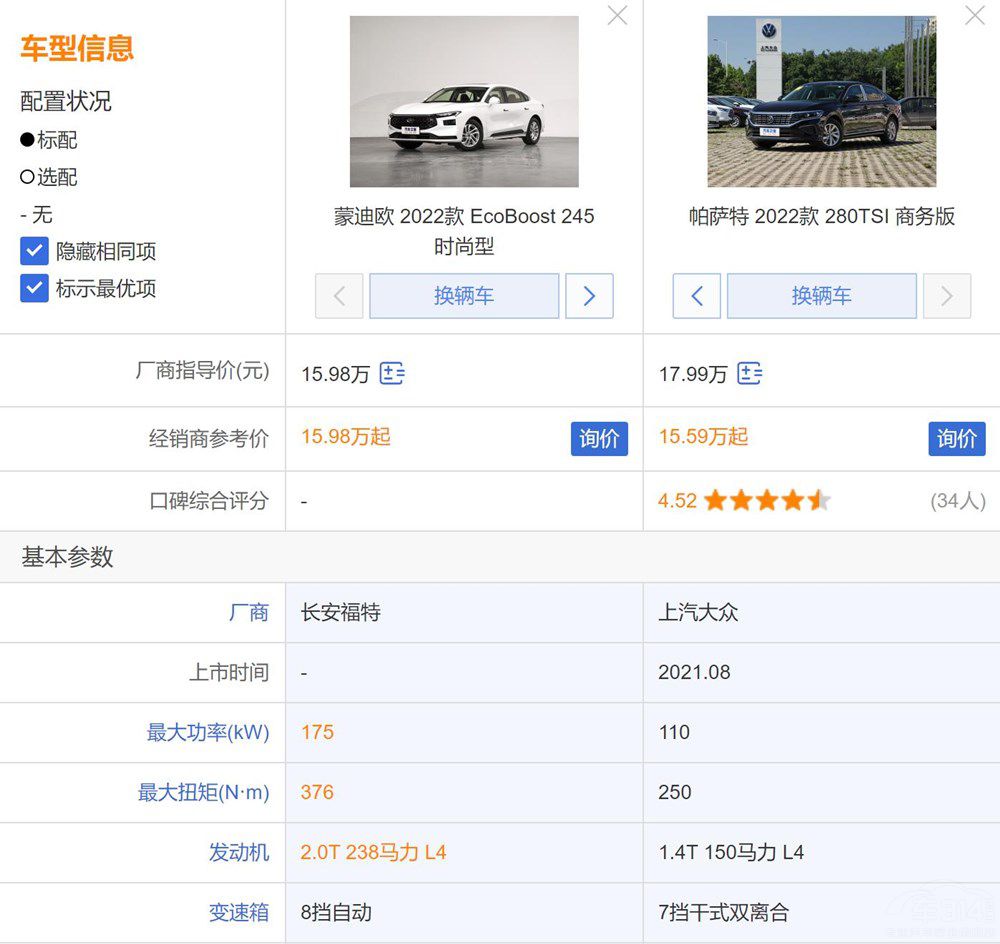Image resolution: width=1000 pixels, height=944 pixels.
Task: Click previous arrow for the 帕萨特 model
Action: point(697,296)
